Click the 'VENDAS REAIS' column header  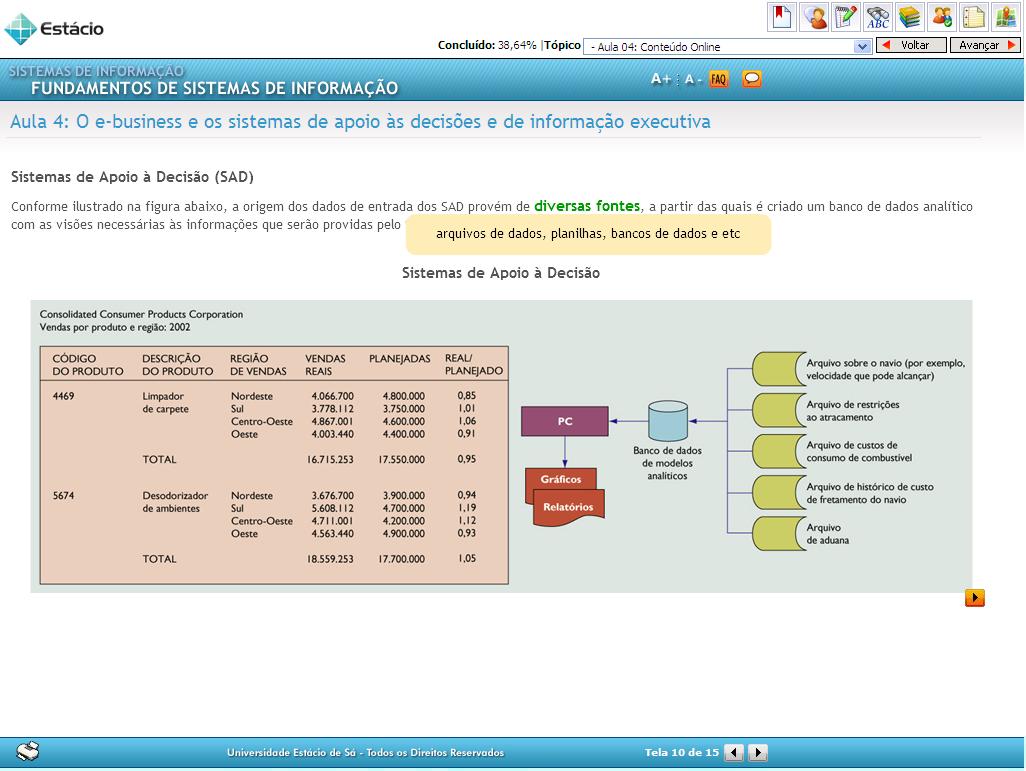pyautogui.click(x=325, y=365)
